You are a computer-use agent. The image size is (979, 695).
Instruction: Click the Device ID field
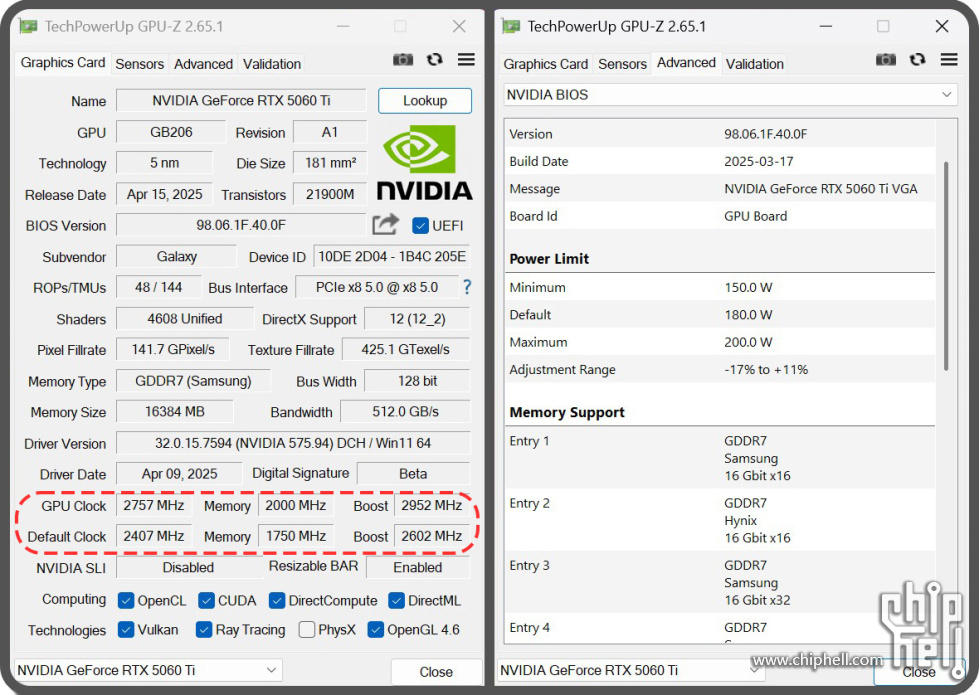[x=391, y=256]
